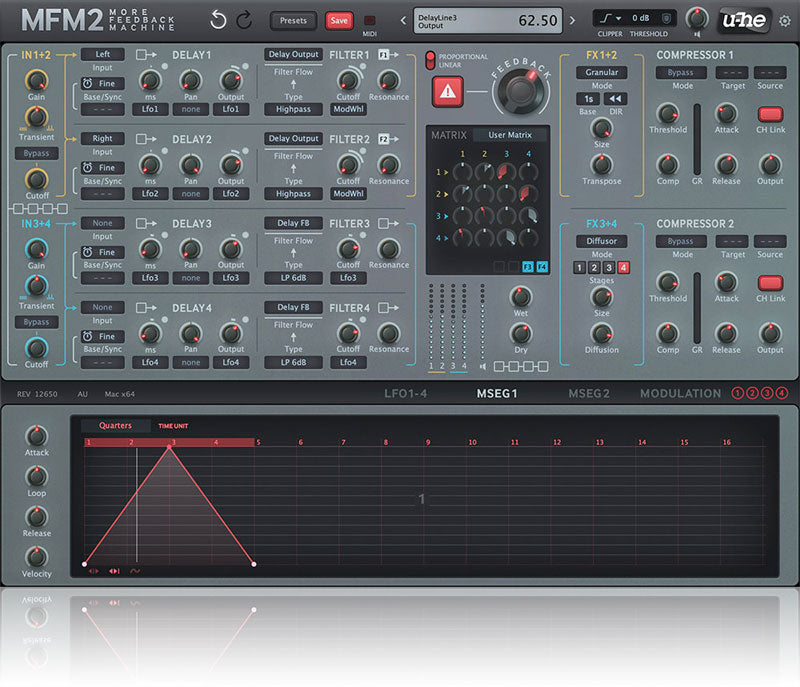Go to previous parameter with left arrow
The image size is (800, 687).
tap(403, 20)
